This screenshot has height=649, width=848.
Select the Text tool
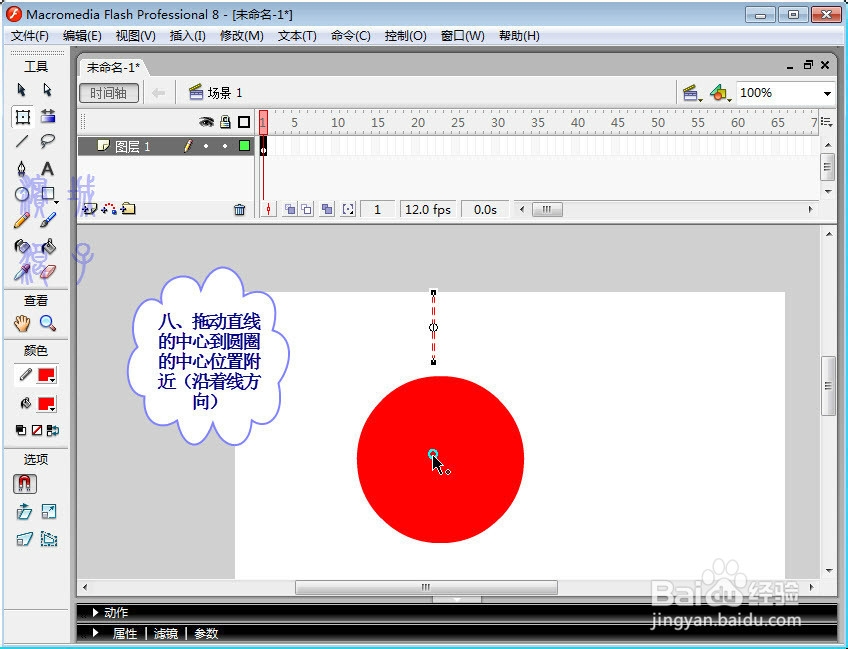(48, 169)
